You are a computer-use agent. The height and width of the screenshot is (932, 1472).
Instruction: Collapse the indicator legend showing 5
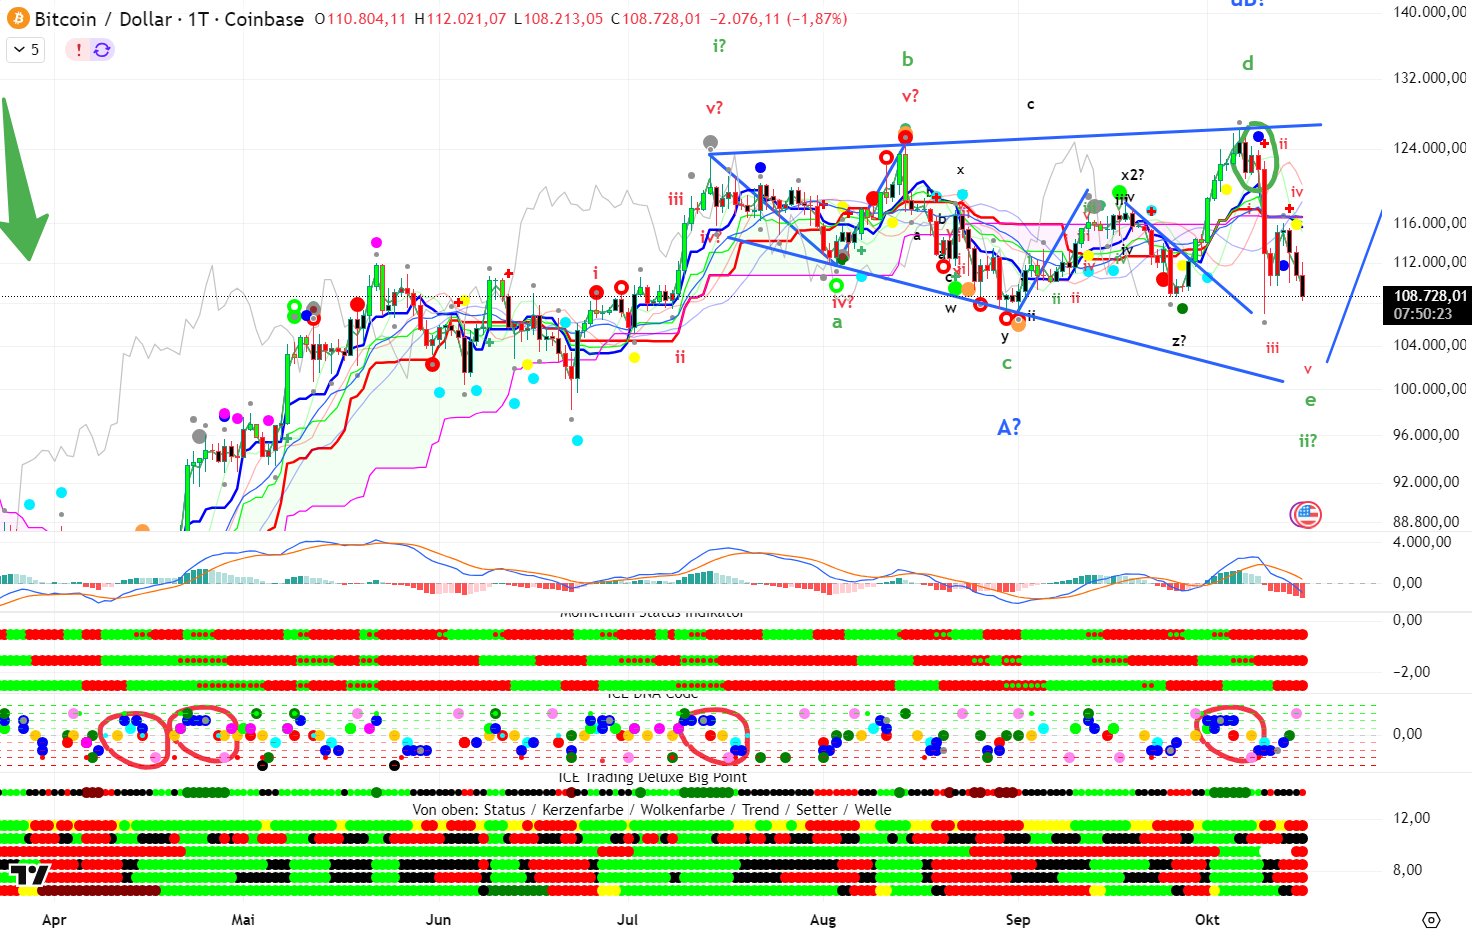(x=26, y=50)
